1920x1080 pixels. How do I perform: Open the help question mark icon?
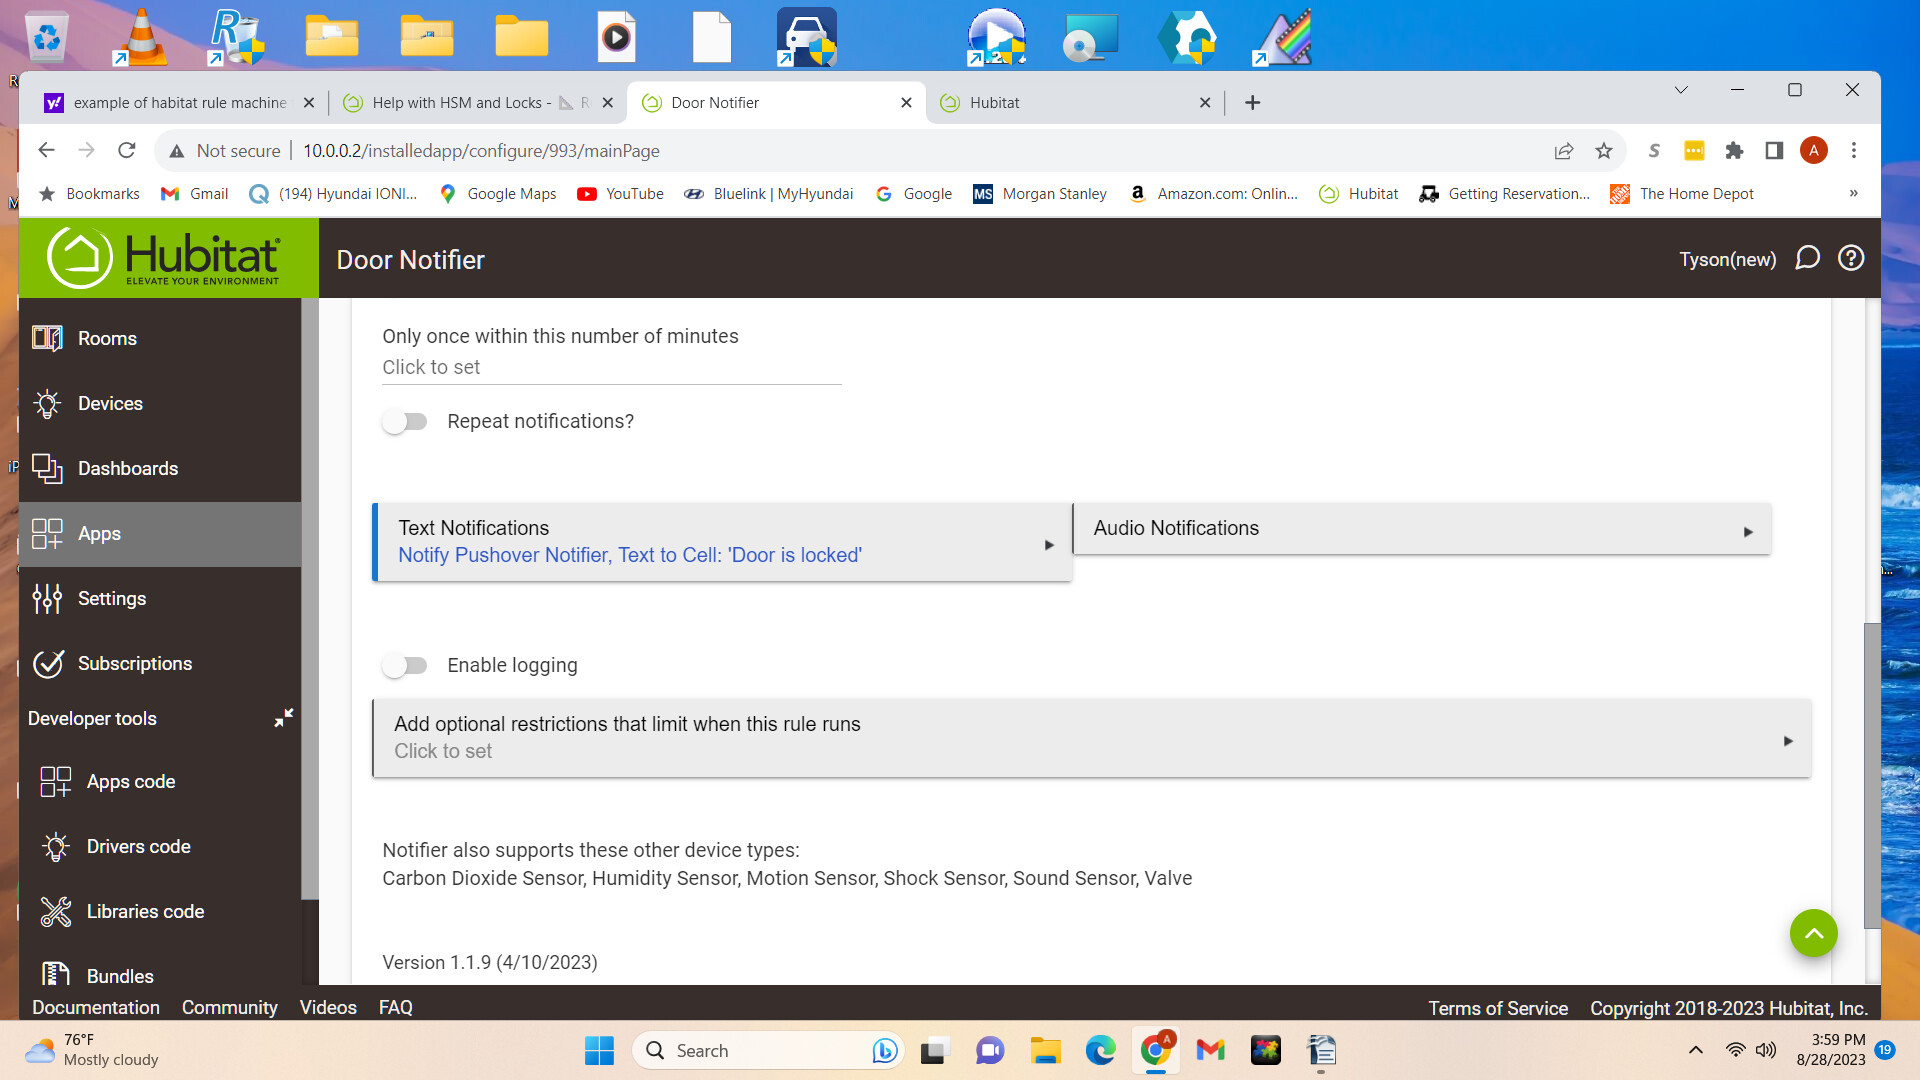point(1851,258)
